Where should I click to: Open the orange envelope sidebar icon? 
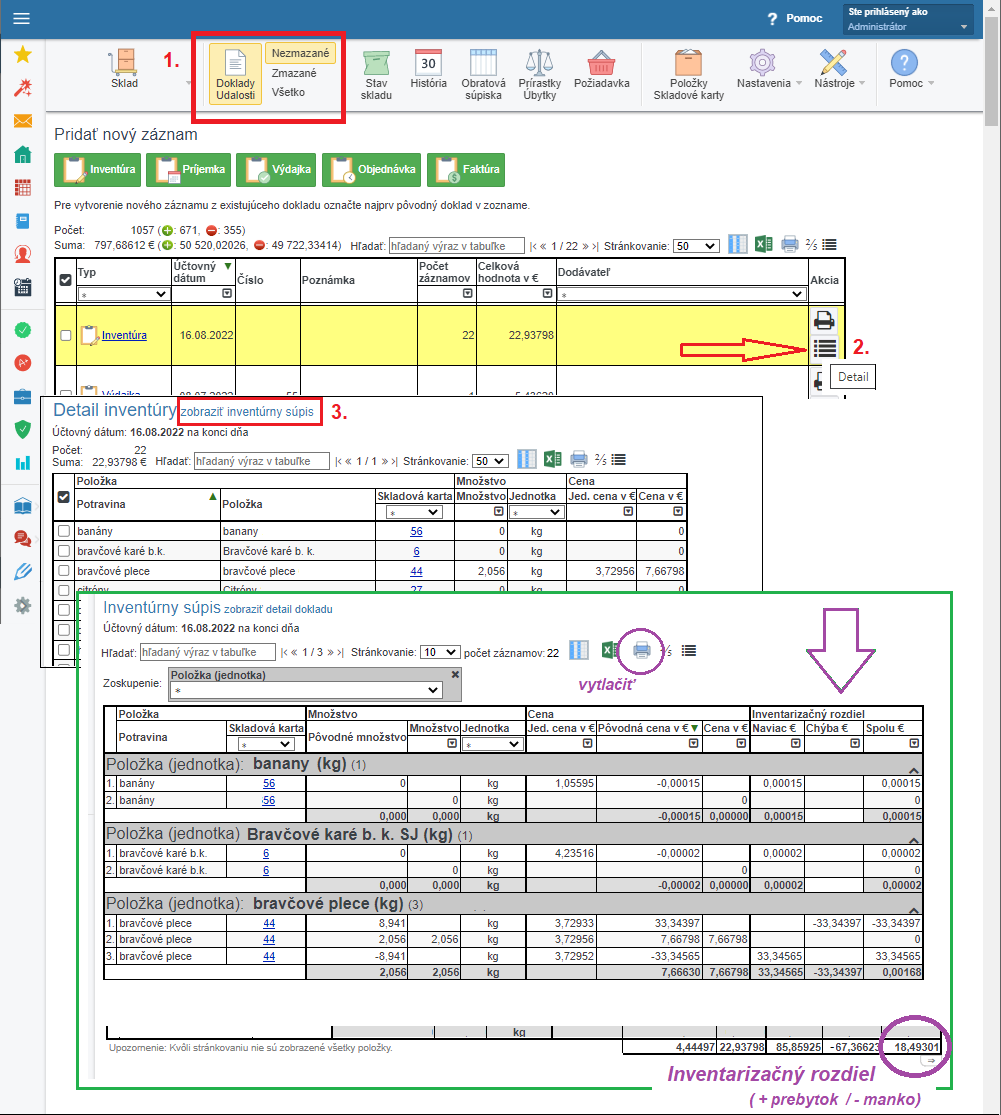23,121
